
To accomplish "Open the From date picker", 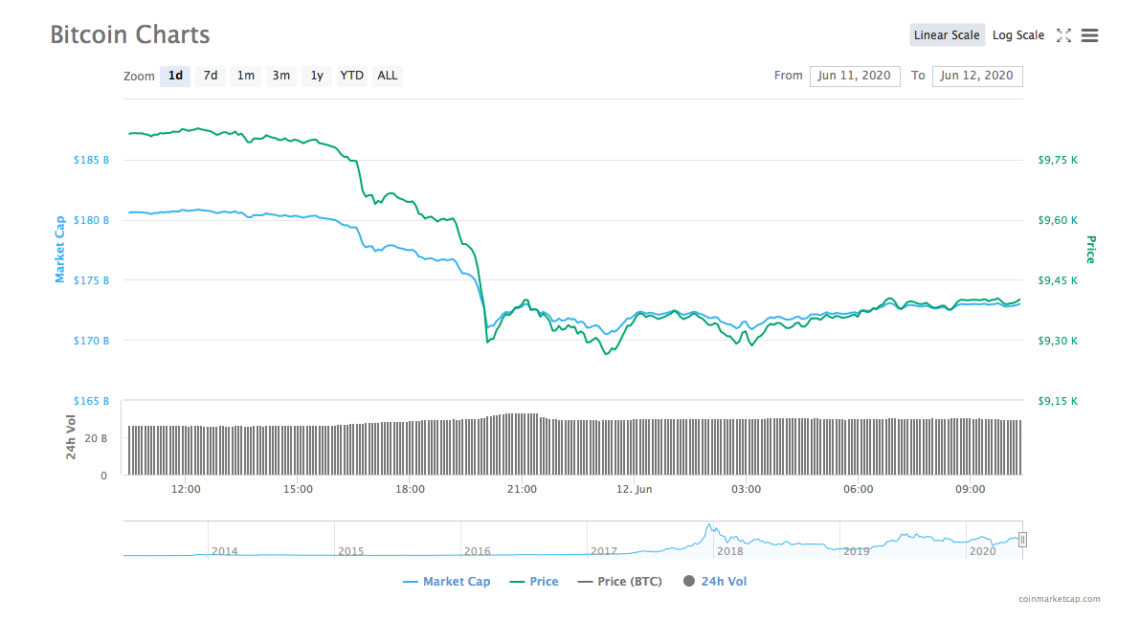I will (855, 76).
